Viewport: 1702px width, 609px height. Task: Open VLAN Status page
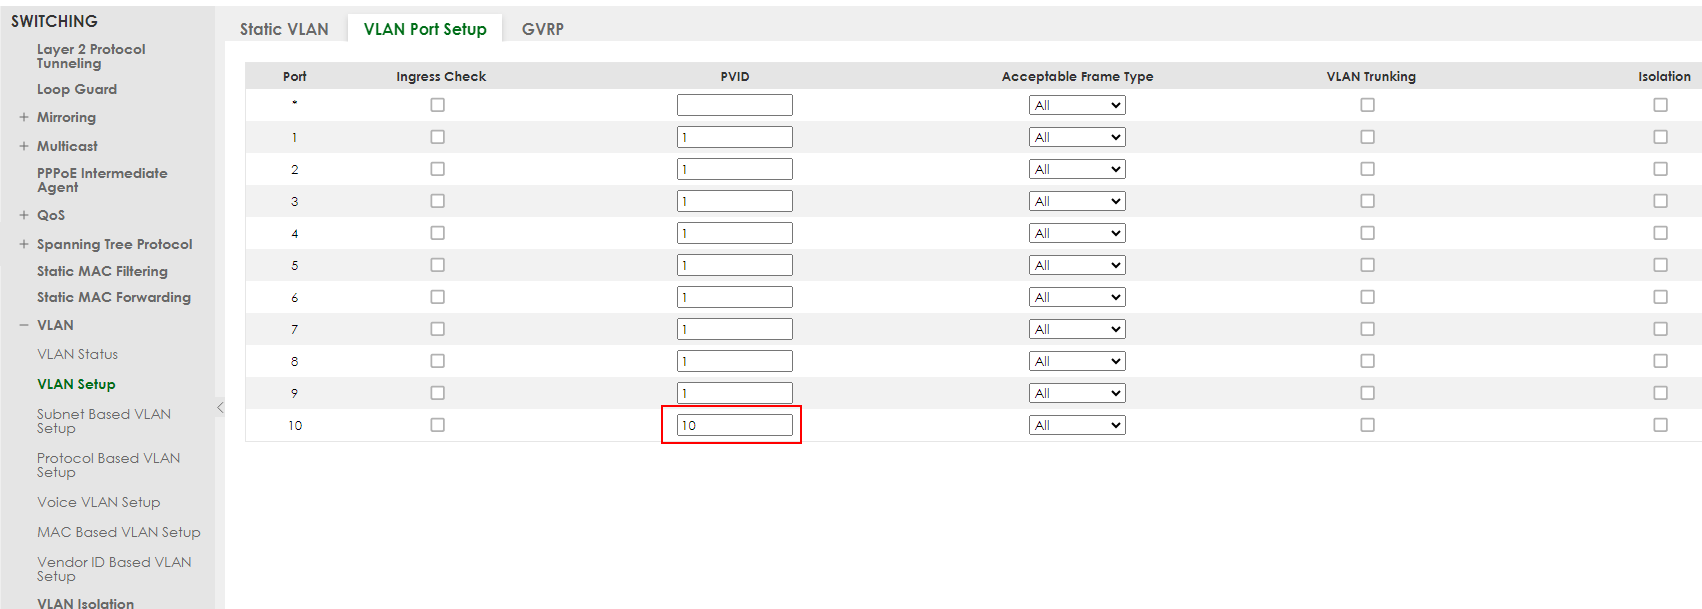[77, 354]
